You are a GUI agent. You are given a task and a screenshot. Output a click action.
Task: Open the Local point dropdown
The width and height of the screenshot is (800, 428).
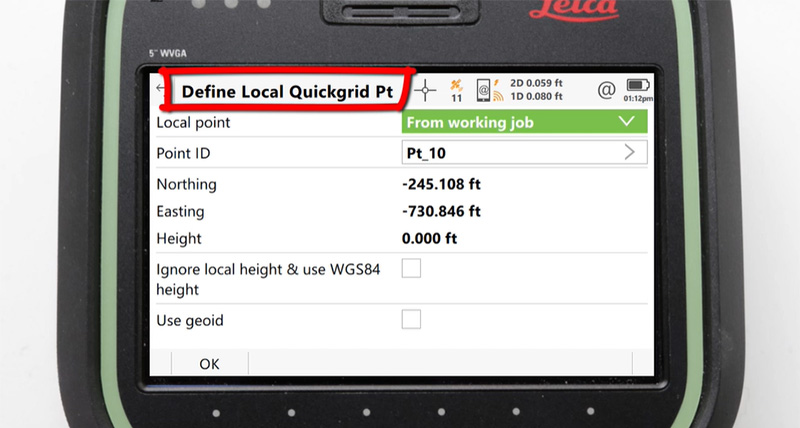tap(524, 122)
